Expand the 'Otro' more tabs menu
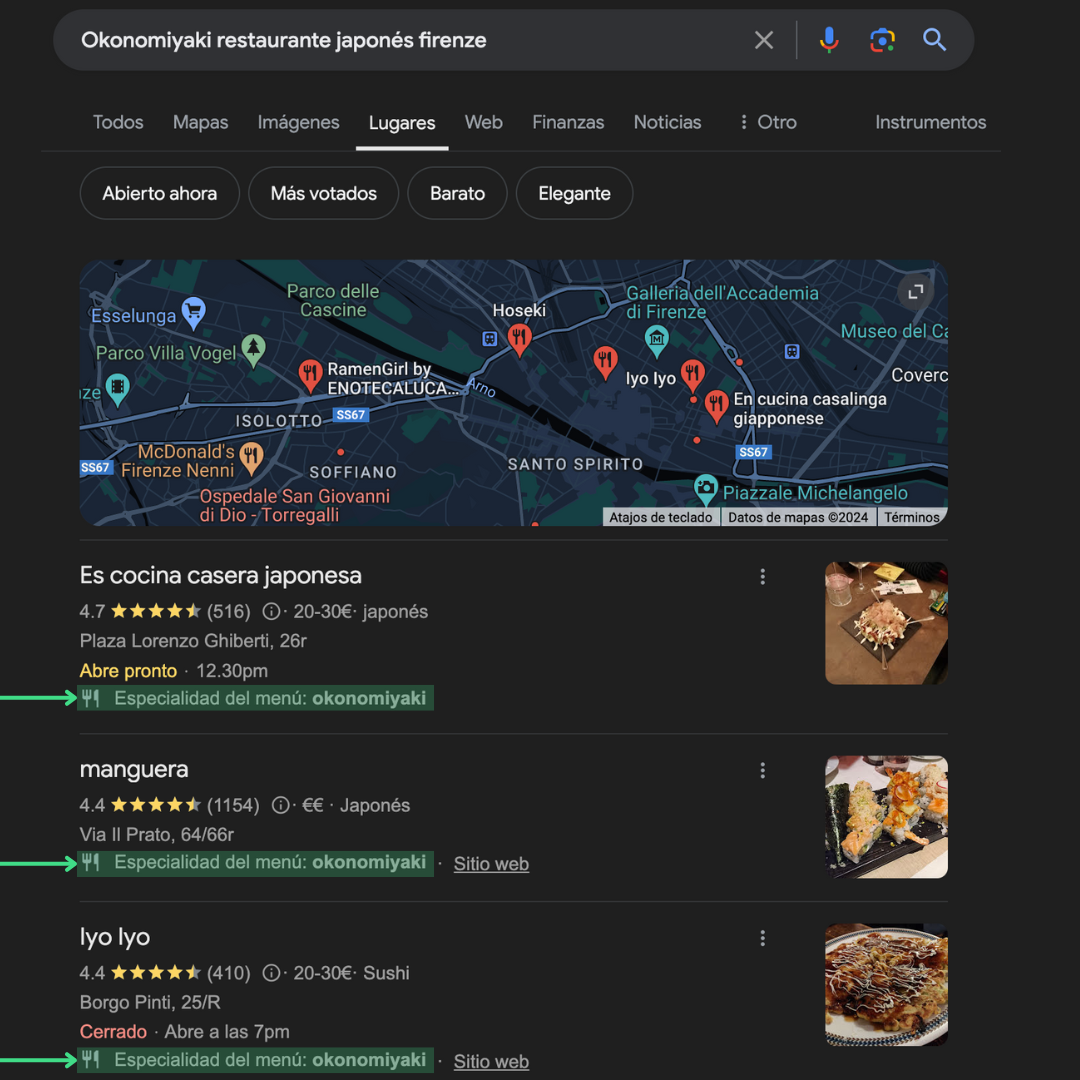The width and height of the screenshot is (1080, 1080). [x=768, y=123]
